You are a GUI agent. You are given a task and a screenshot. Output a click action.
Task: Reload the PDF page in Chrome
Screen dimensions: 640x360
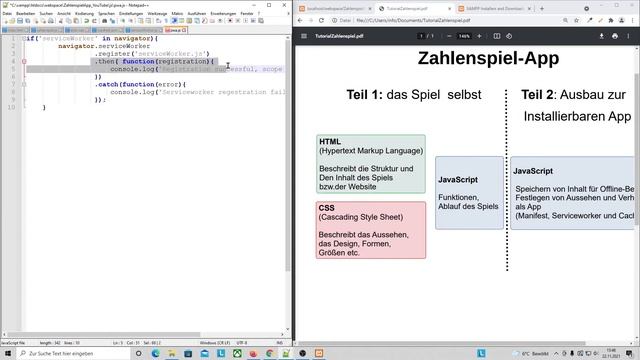(321, 20)
